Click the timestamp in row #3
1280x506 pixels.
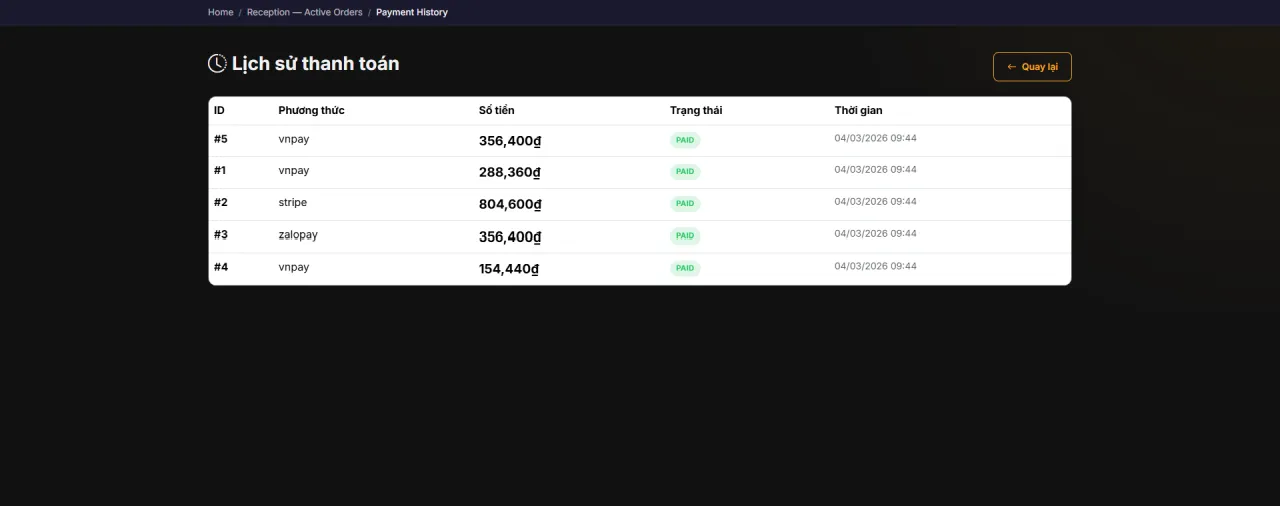pyautogui.click(x=876, y=234)
